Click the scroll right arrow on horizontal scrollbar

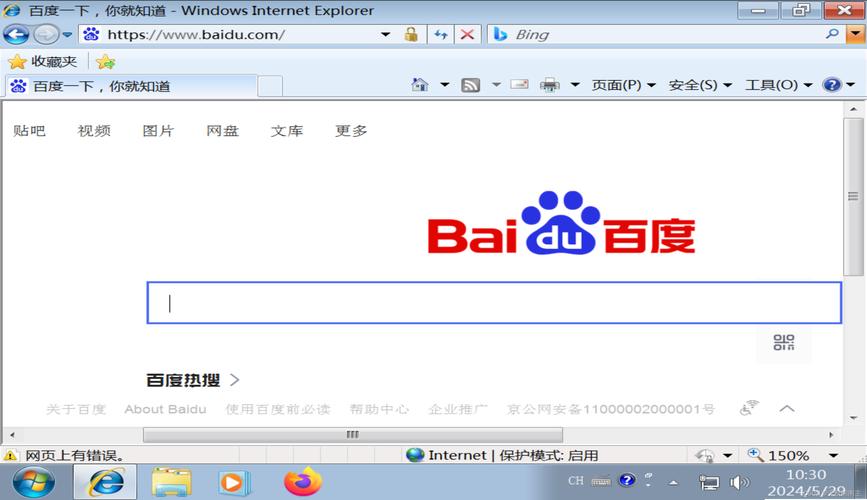pyautogui.click(x=831, y=435)
